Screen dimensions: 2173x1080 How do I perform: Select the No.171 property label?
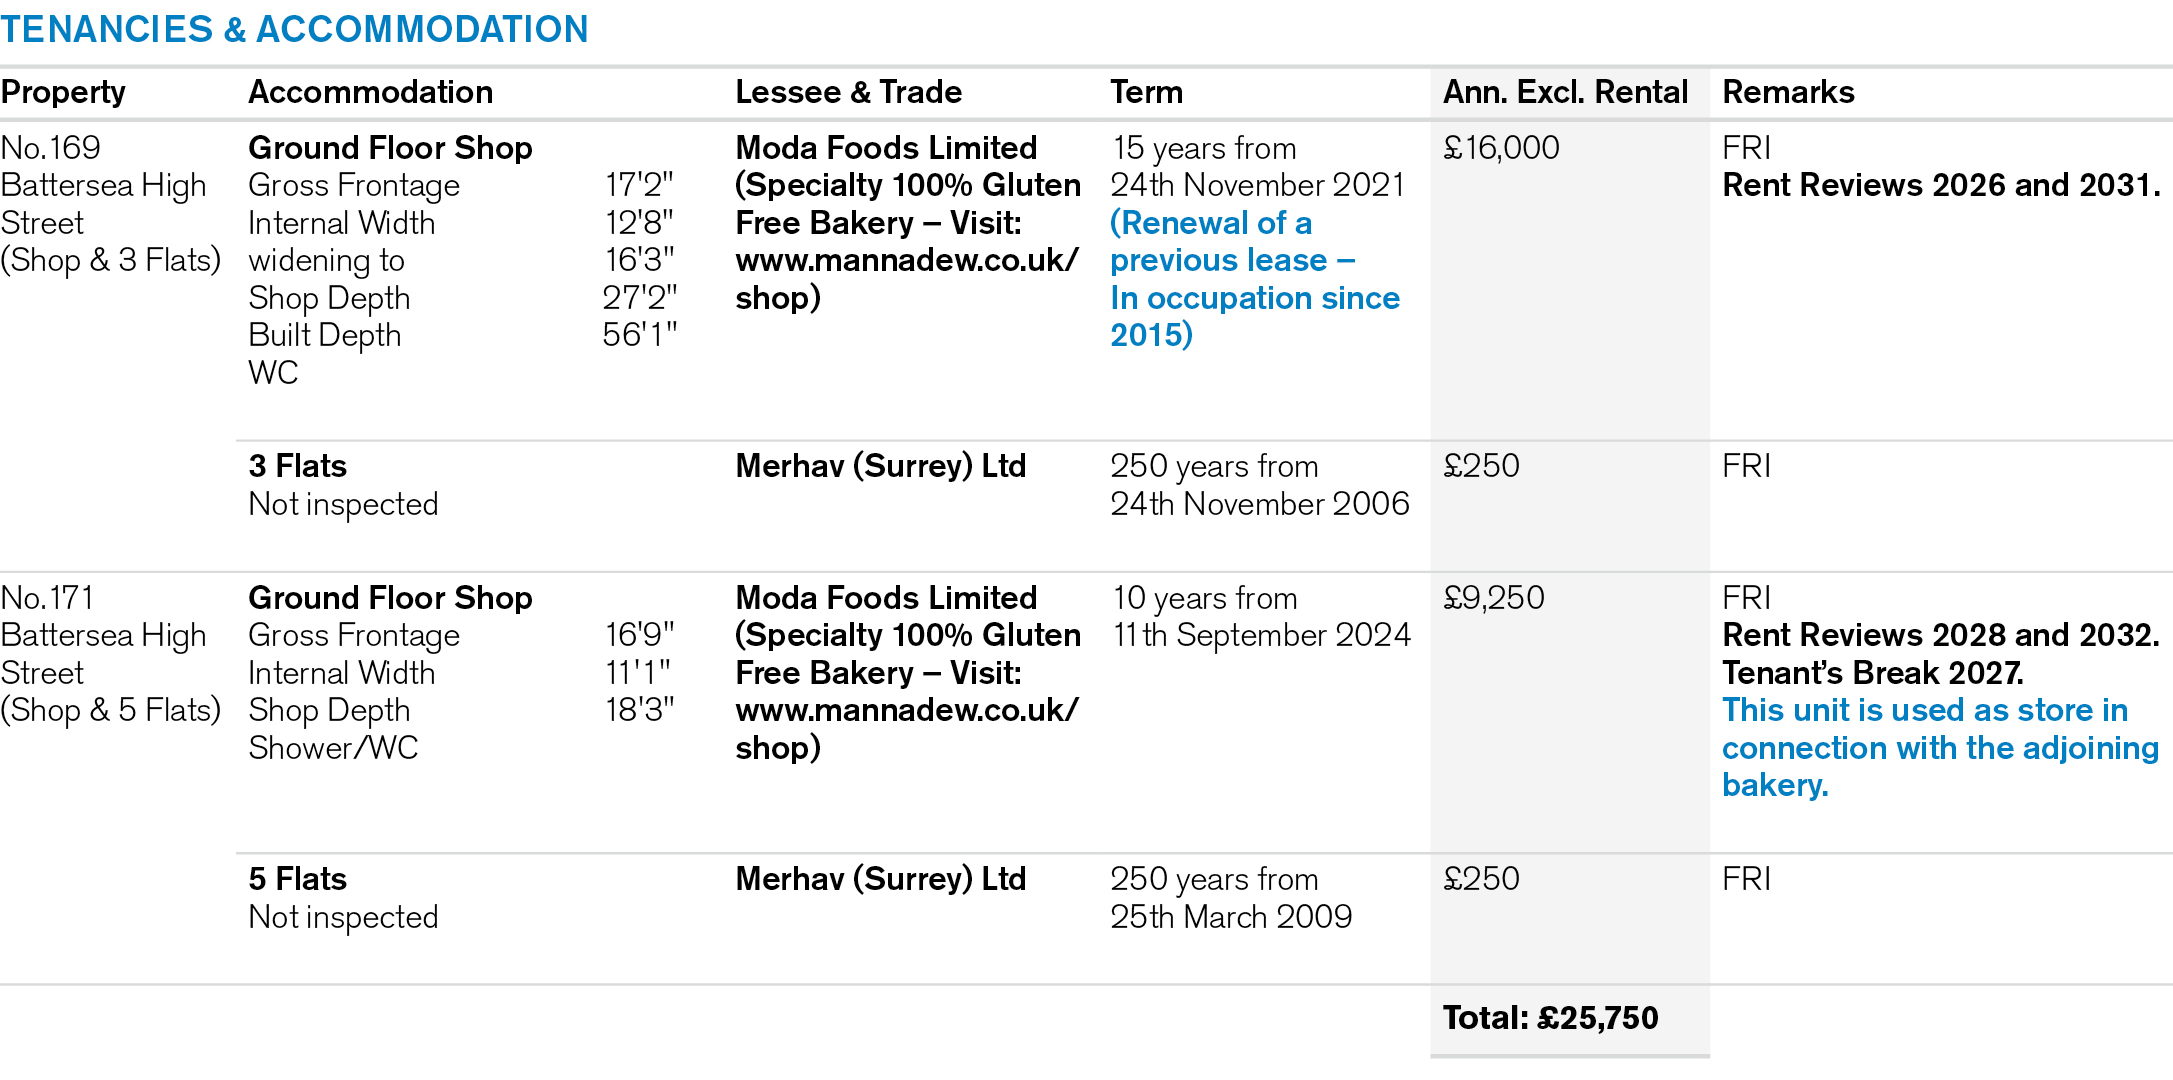[x=48, y=598]
